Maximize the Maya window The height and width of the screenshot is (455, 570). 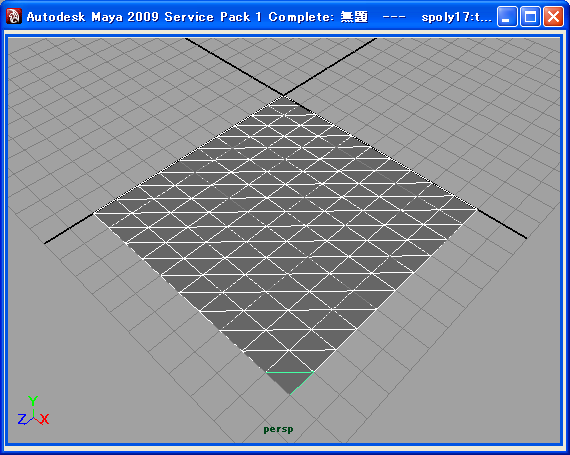click(x=530, y=17)
